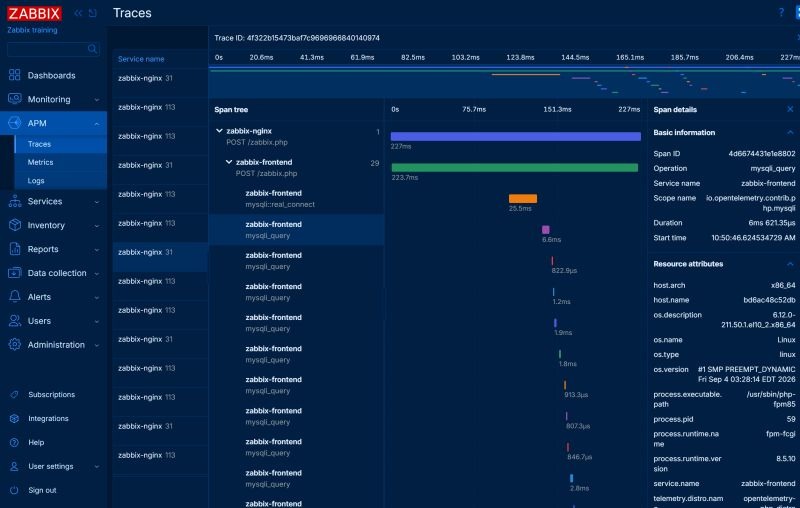Open the Traces submenu item
The image size is (800, 508).
point(60,144)
